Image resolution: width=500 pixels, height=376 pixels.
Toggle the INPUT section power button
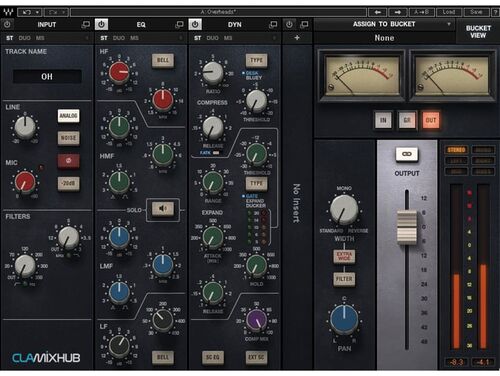coord(7,24)
